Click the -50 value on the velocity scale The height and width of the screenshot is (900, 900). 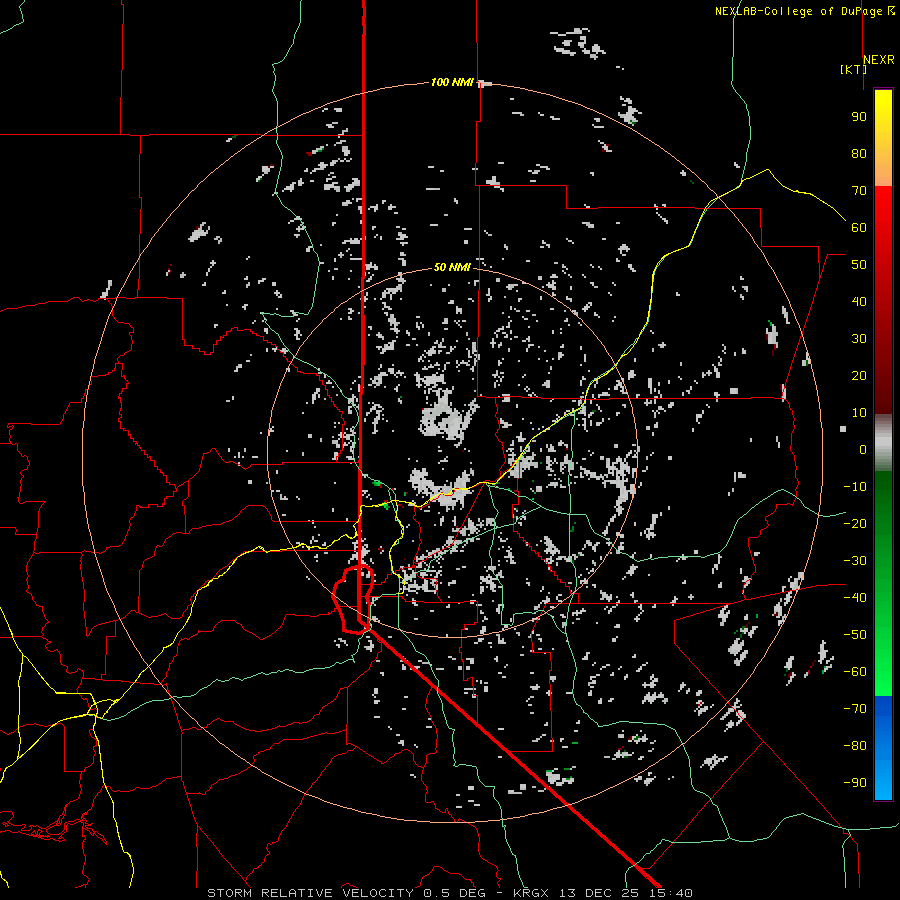(855, 635)
